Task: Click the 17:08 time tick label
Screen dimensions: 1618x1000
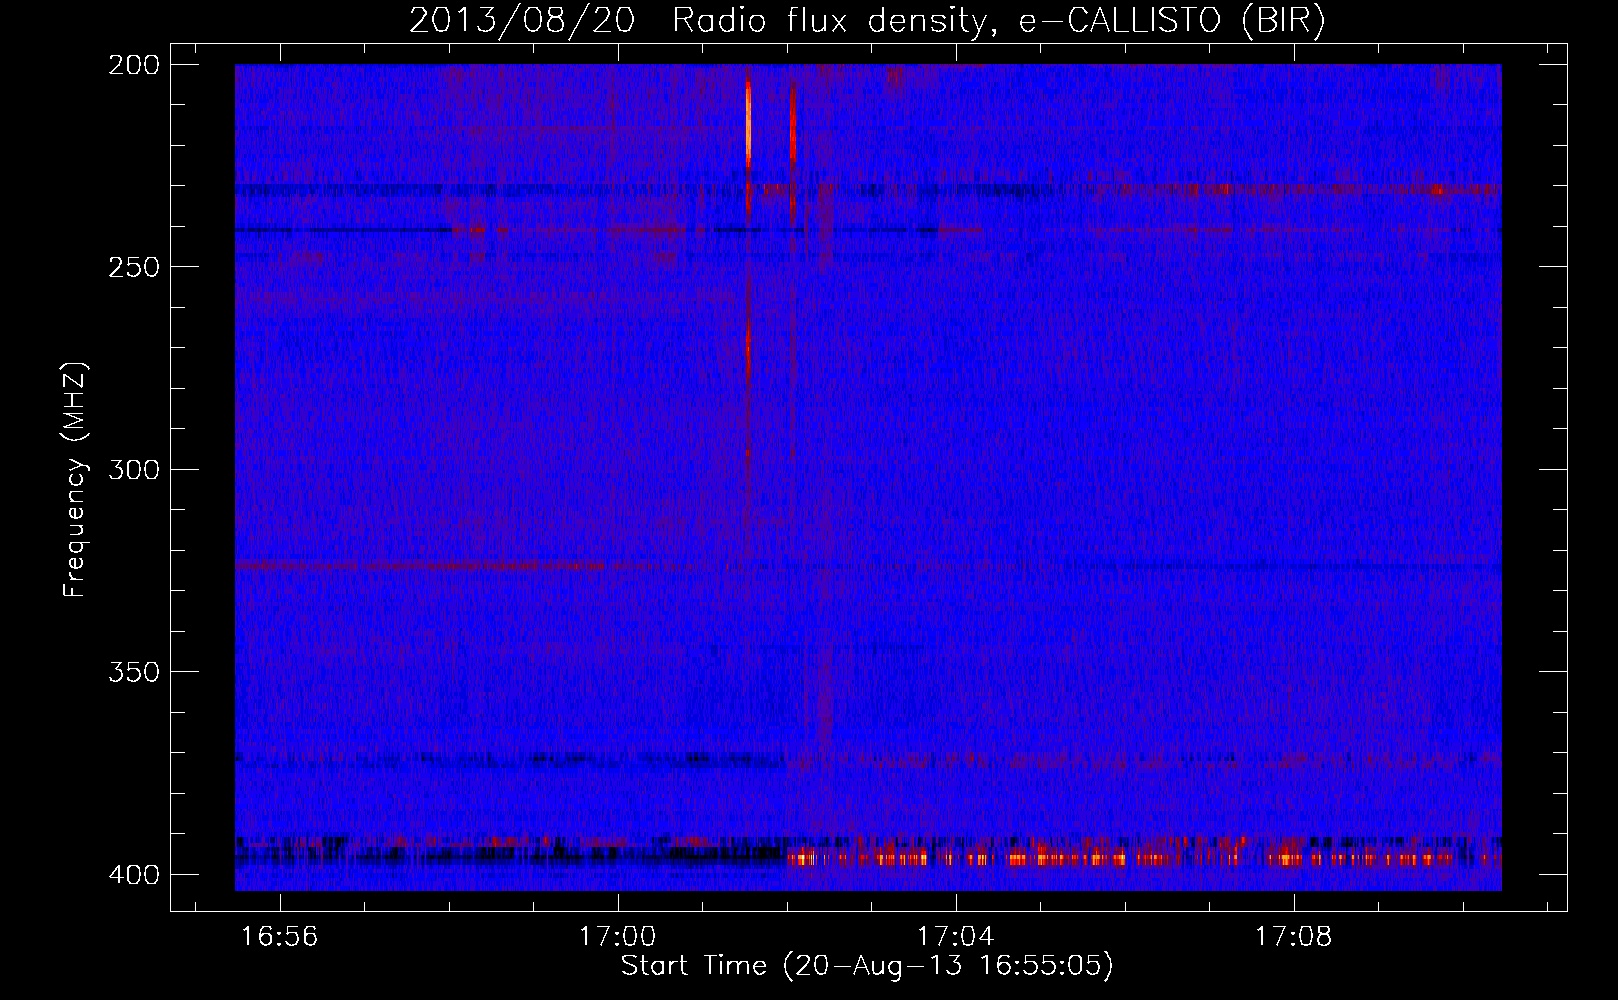Action: [1294, 937]
